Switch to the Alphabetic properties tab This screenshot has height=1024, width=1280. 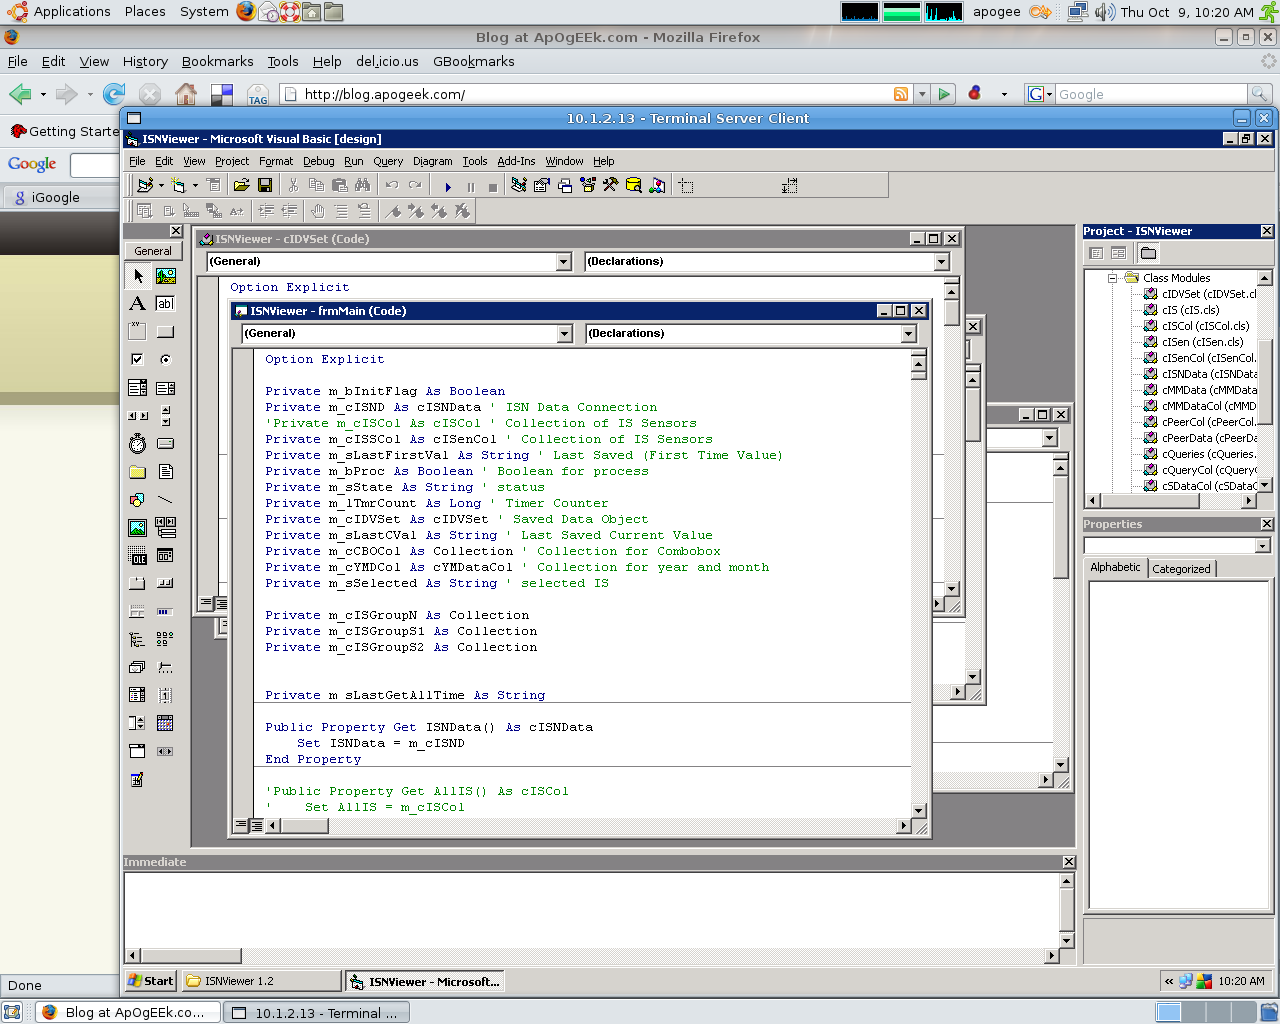pos(1115,567)
